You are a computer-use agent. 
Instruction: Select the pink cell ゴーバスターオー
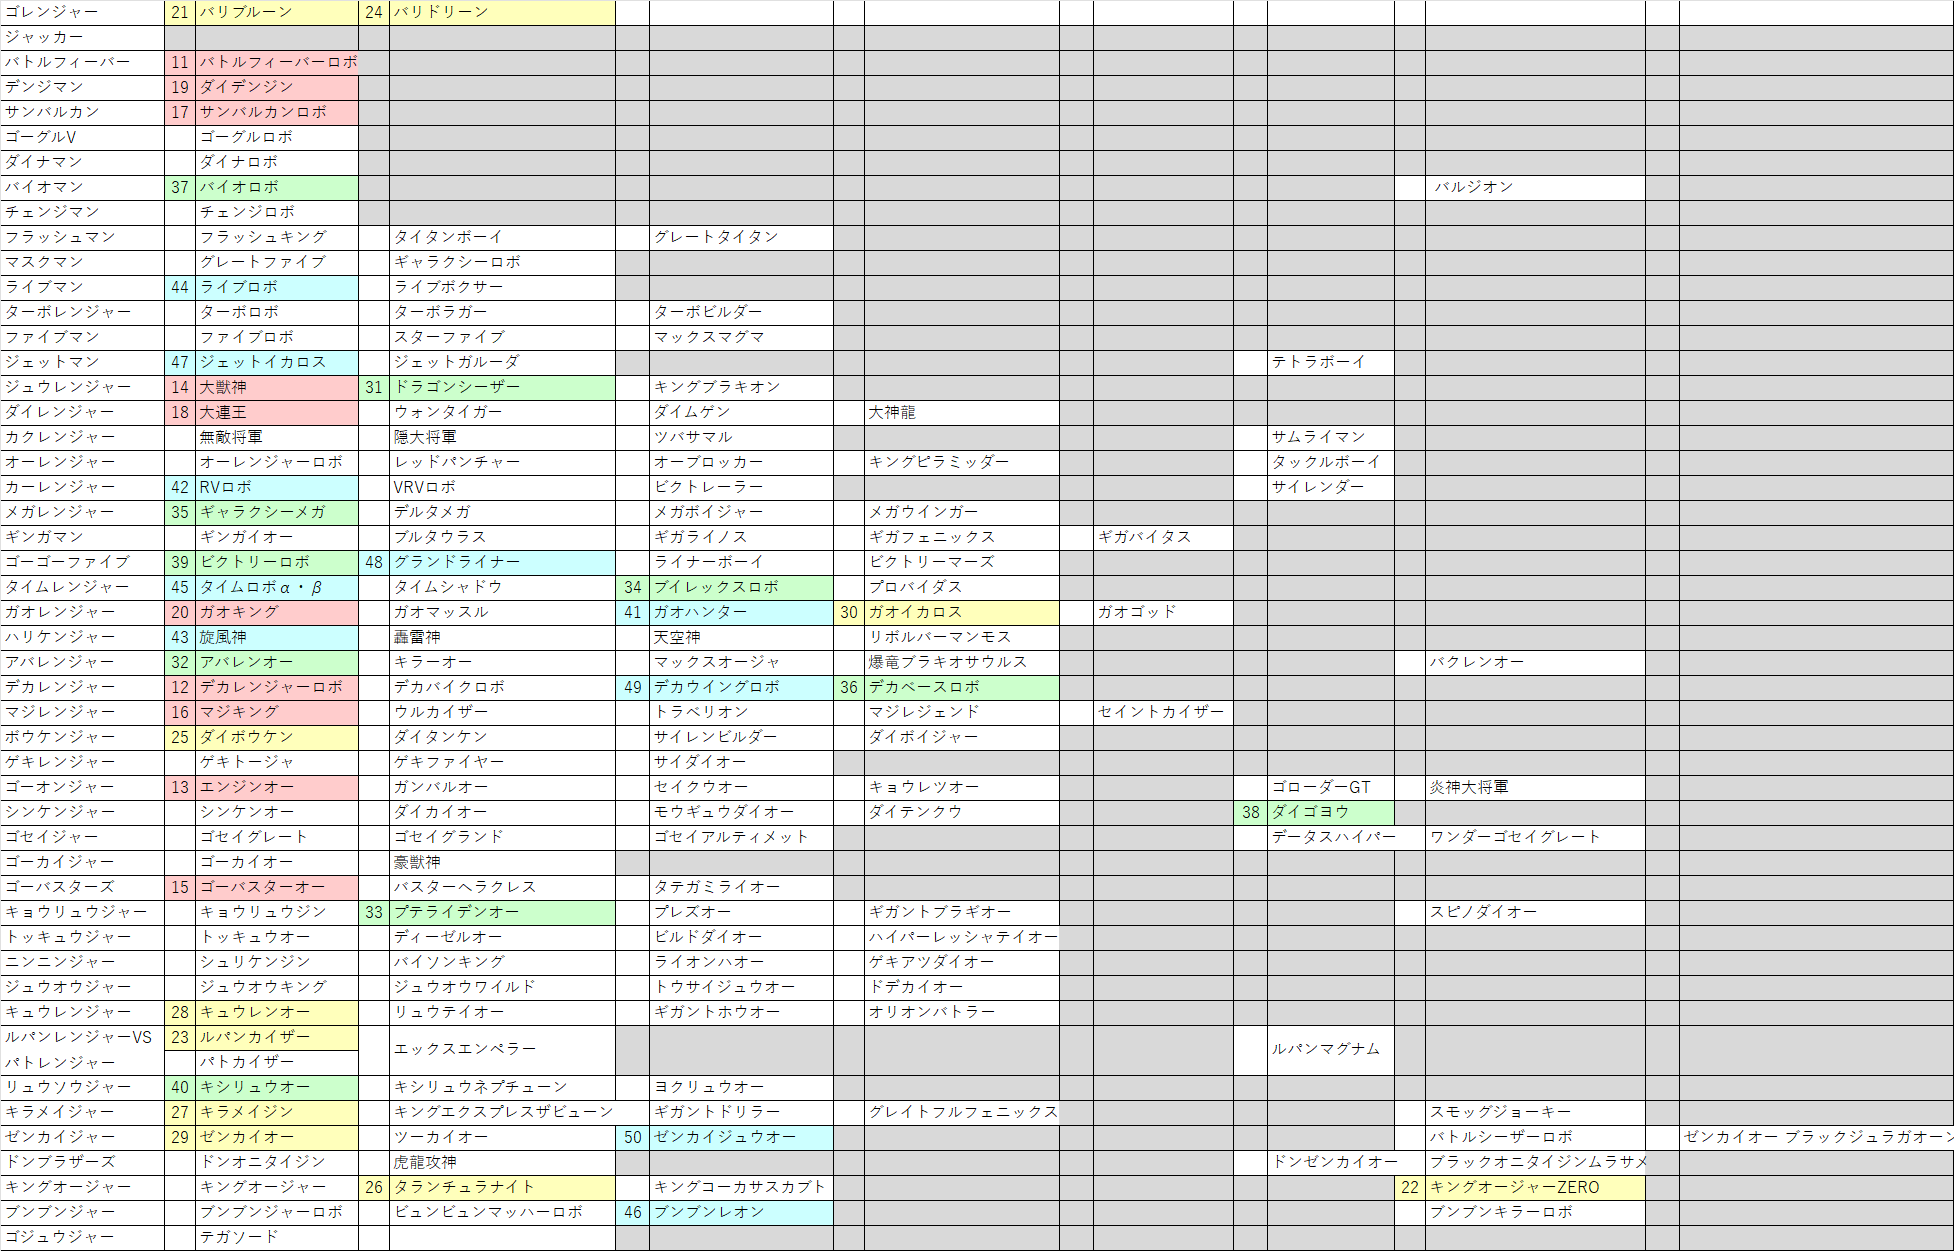(277, 887)
